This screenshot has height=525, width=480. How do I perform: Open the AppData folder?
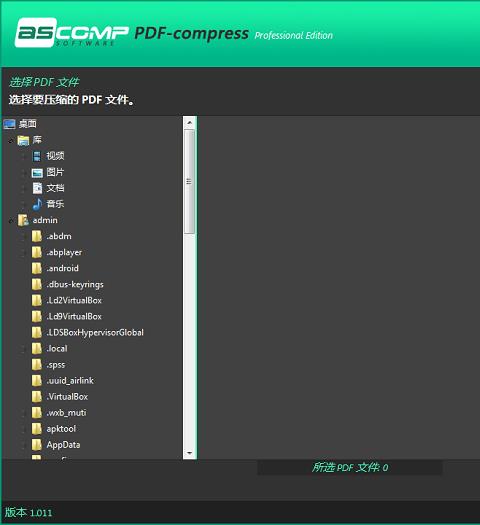(63, 445)
